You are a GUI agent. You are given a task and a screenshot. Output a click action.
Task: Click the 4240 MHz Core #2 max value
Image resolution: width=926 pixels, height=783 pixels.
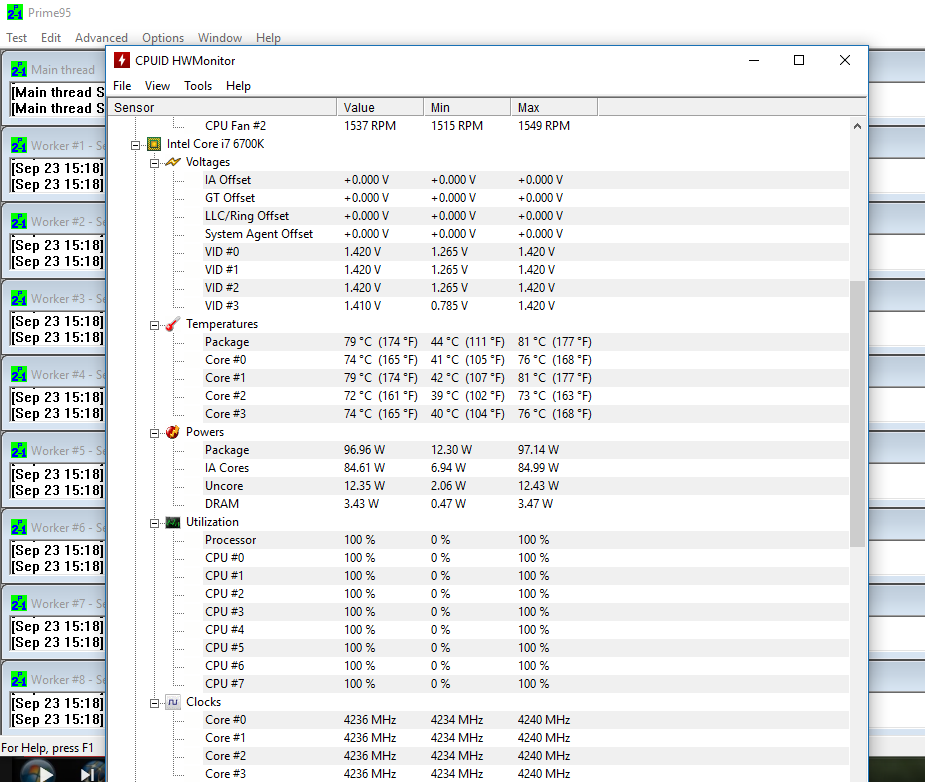tap(544, 756)
